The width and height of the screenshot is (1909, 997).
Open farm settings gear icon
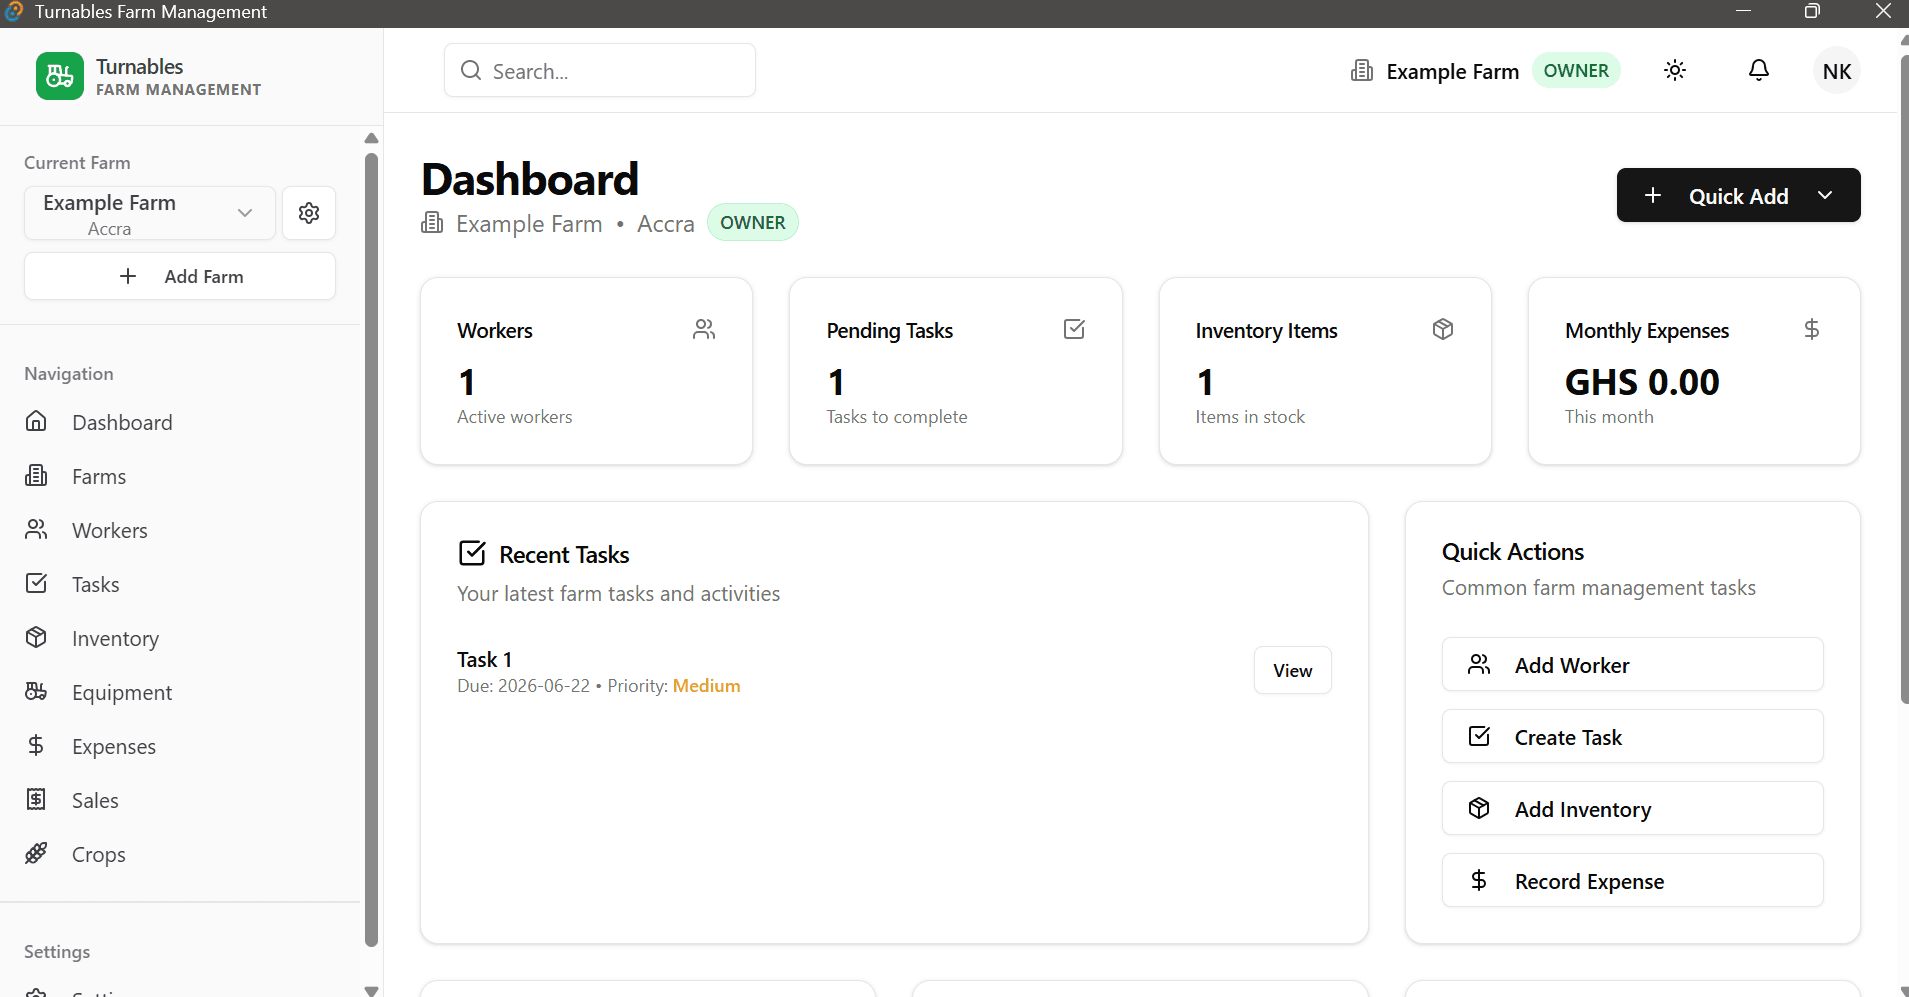[x=309, y=213]
